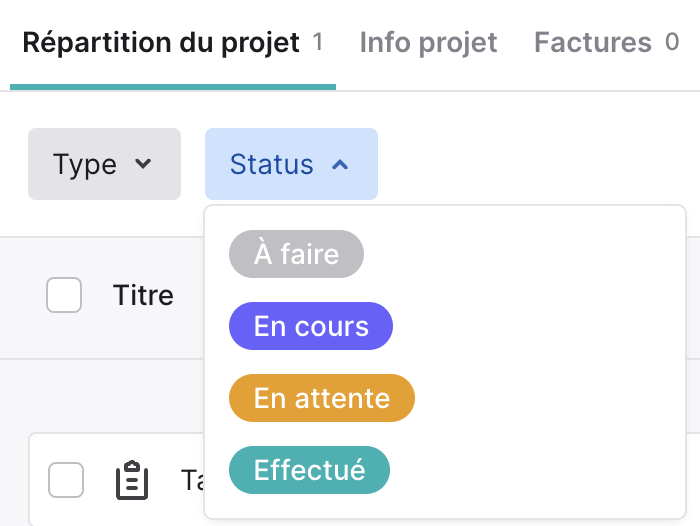Viewport: 700px width, 526px height.
Task: Click the Titre column header
Action: [x=143, y=295]
